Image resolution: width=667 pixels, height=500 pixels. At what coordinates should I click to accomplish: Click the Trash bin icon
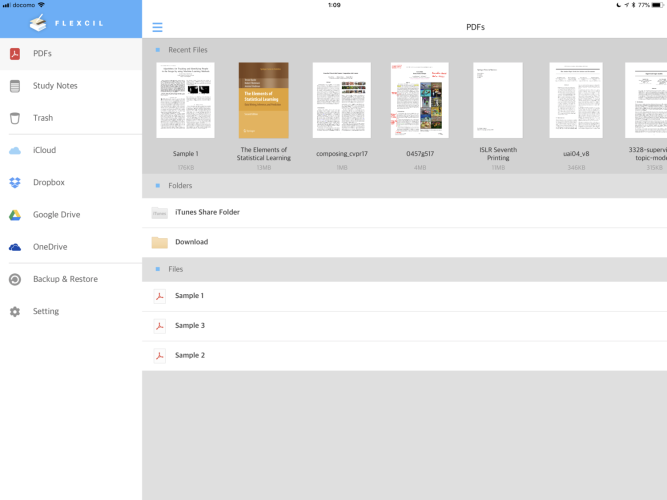[x=15, y=118]
